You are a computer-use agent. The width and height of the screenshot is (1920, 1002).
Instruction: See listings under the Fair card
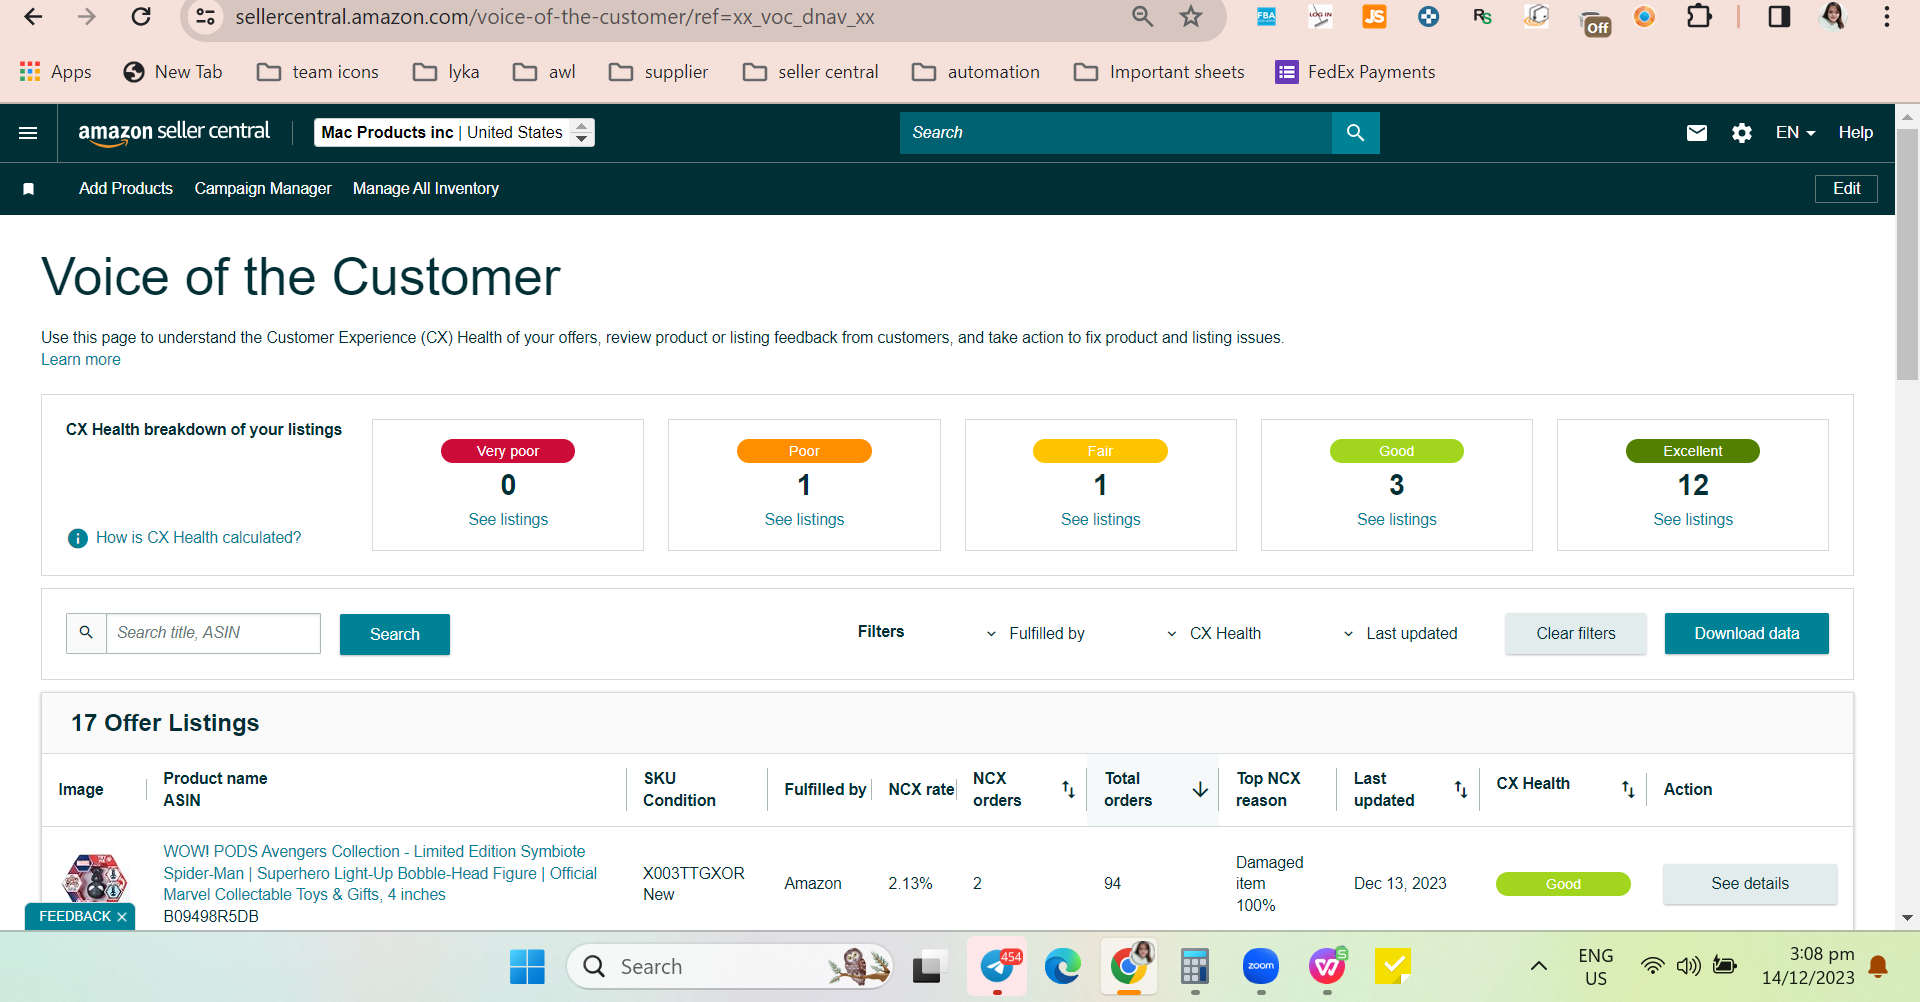[x=1100, y=520]
